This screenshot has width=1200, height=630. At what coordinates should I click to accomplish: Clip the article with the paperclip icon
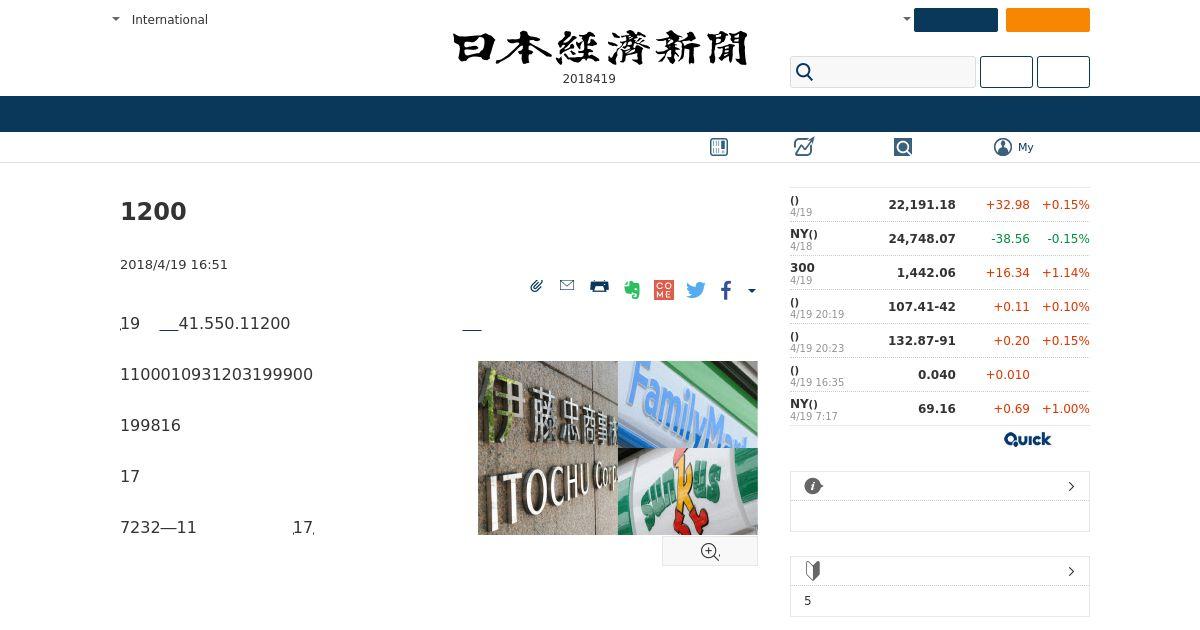[537, 286]
